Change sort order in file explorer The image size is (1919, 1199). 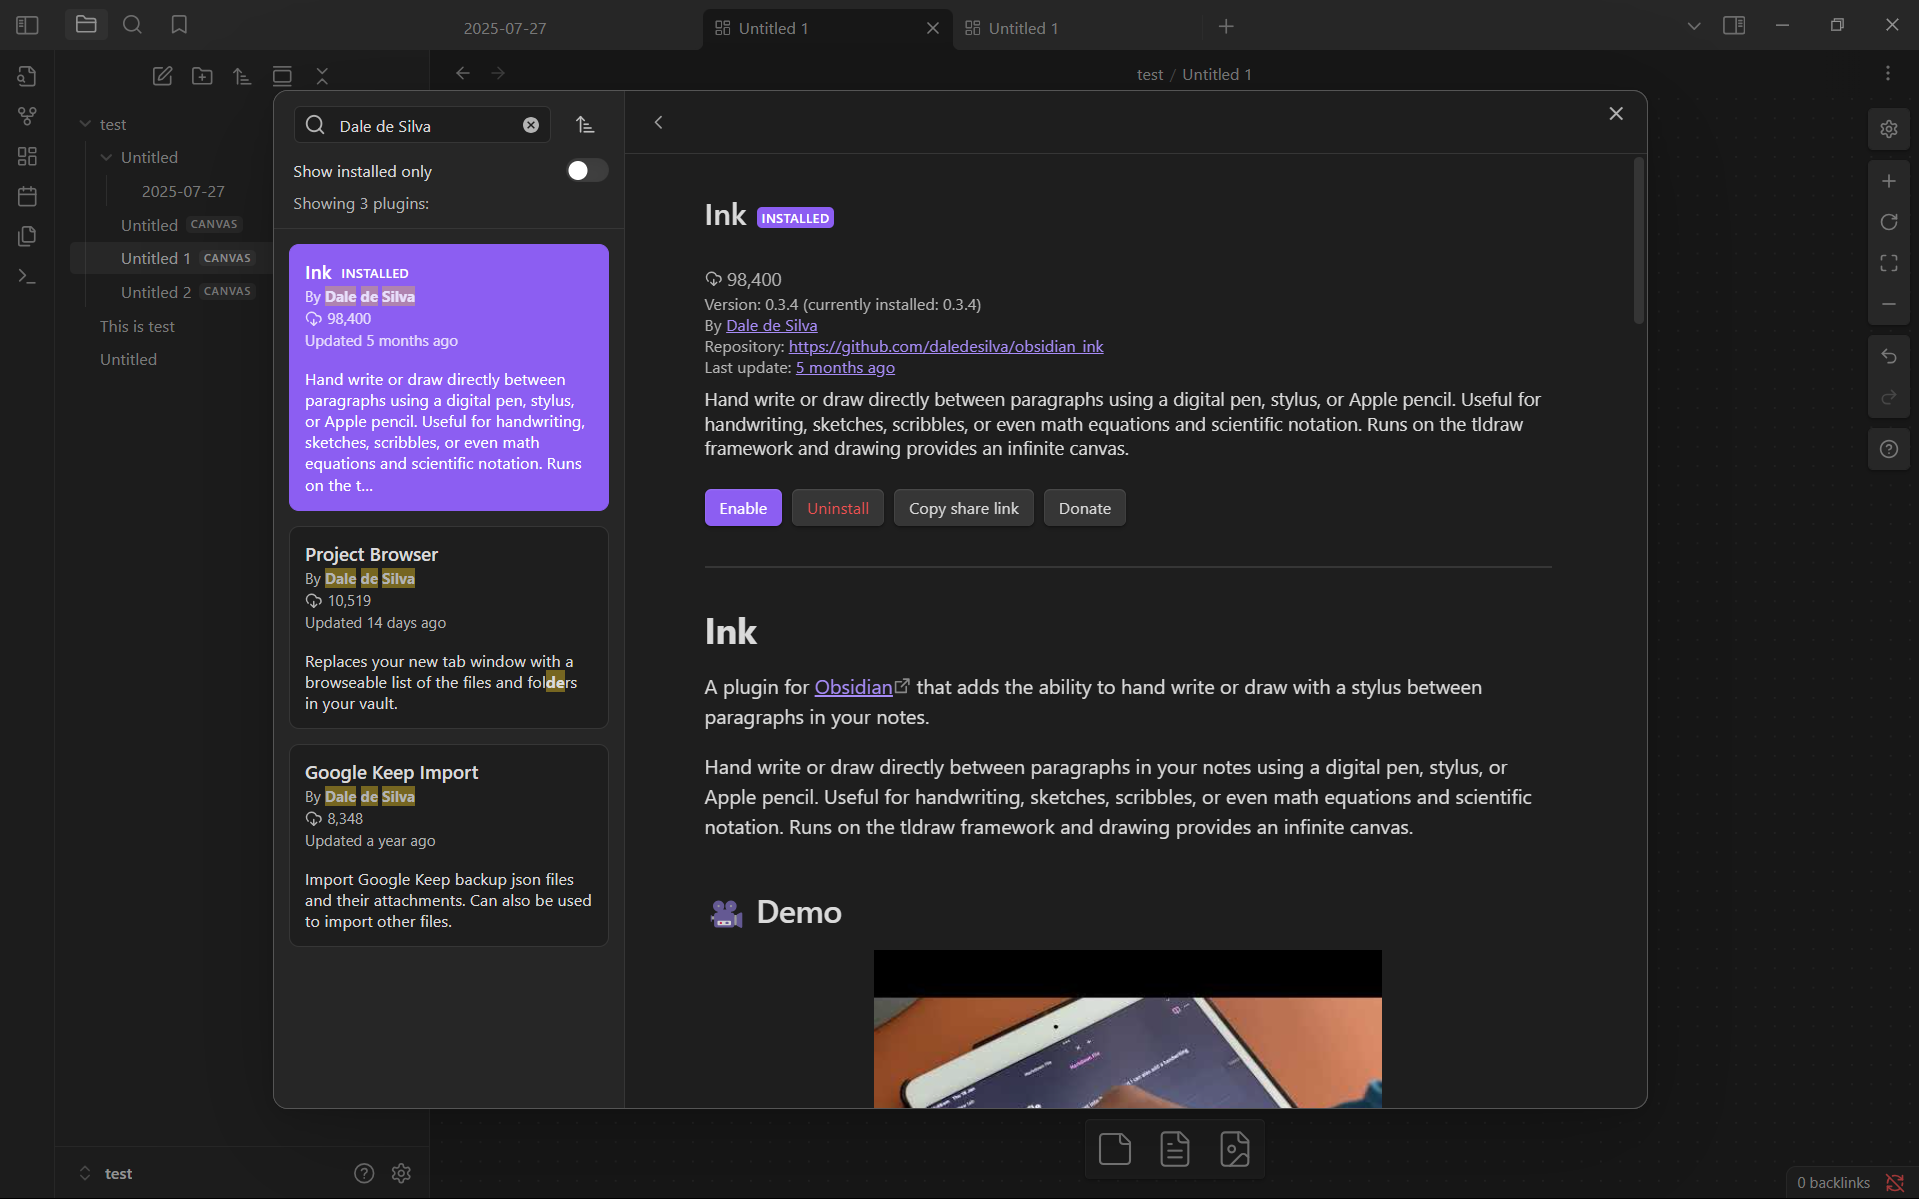(x=242, y=76)
